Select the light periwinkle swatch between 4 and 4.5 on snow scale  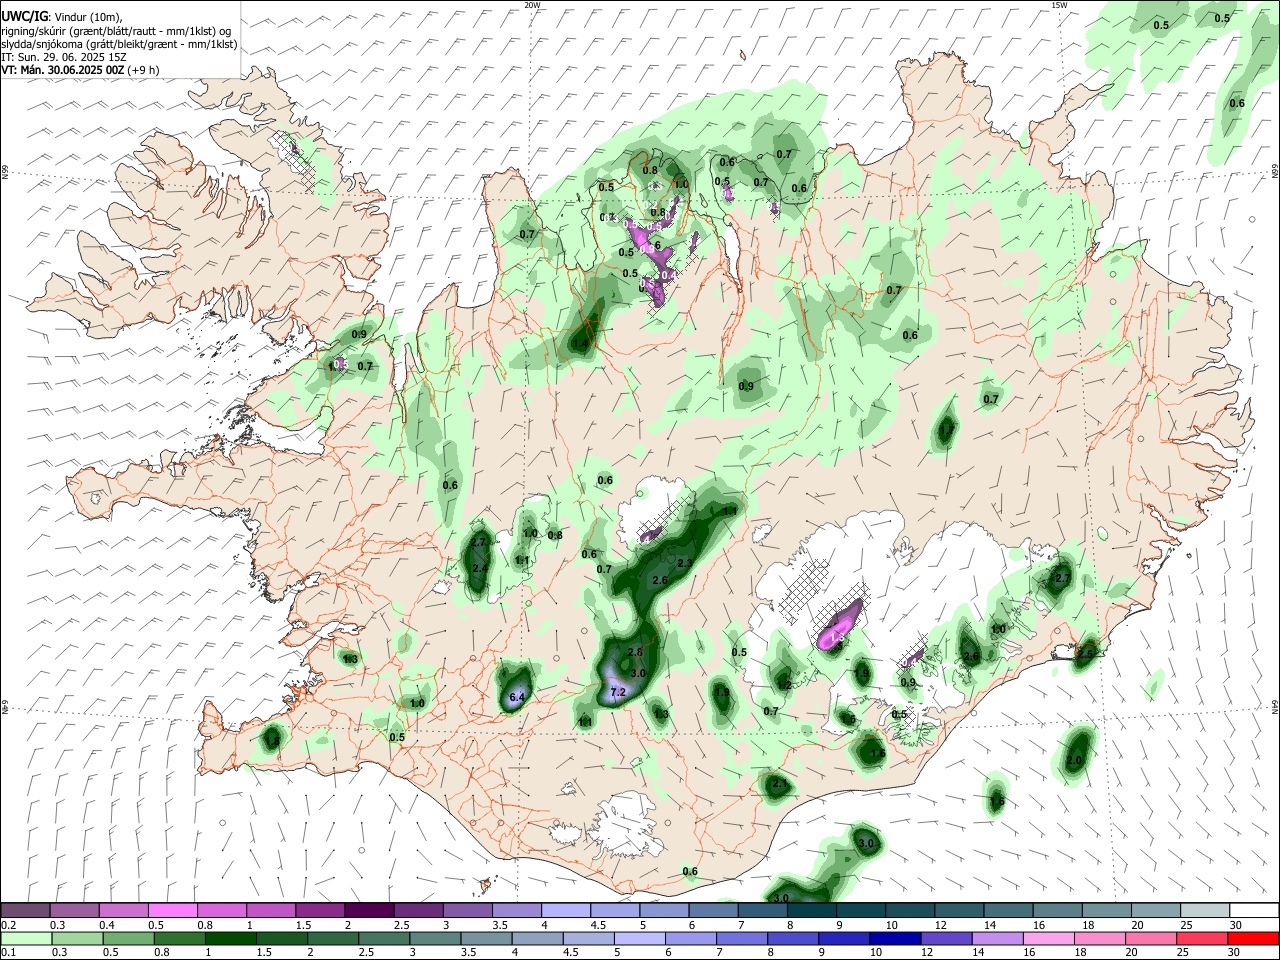pyautogui.click(x=566, y=910)
